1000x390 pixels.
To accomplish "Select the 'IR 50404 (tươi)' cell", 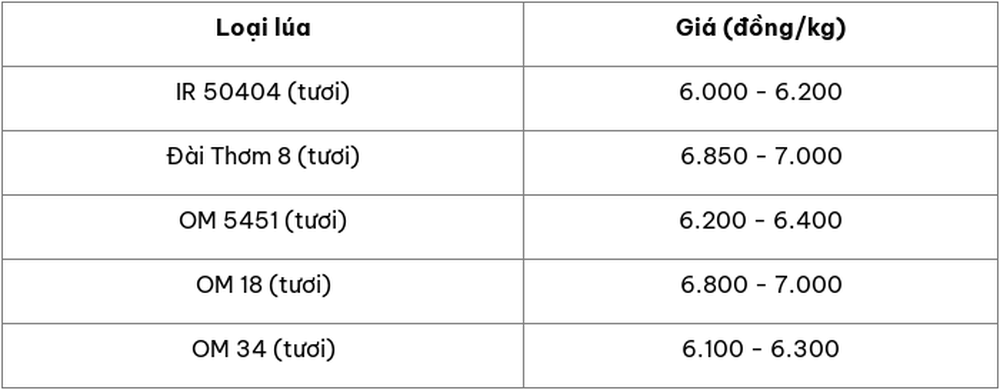I will tap(263, 99).
